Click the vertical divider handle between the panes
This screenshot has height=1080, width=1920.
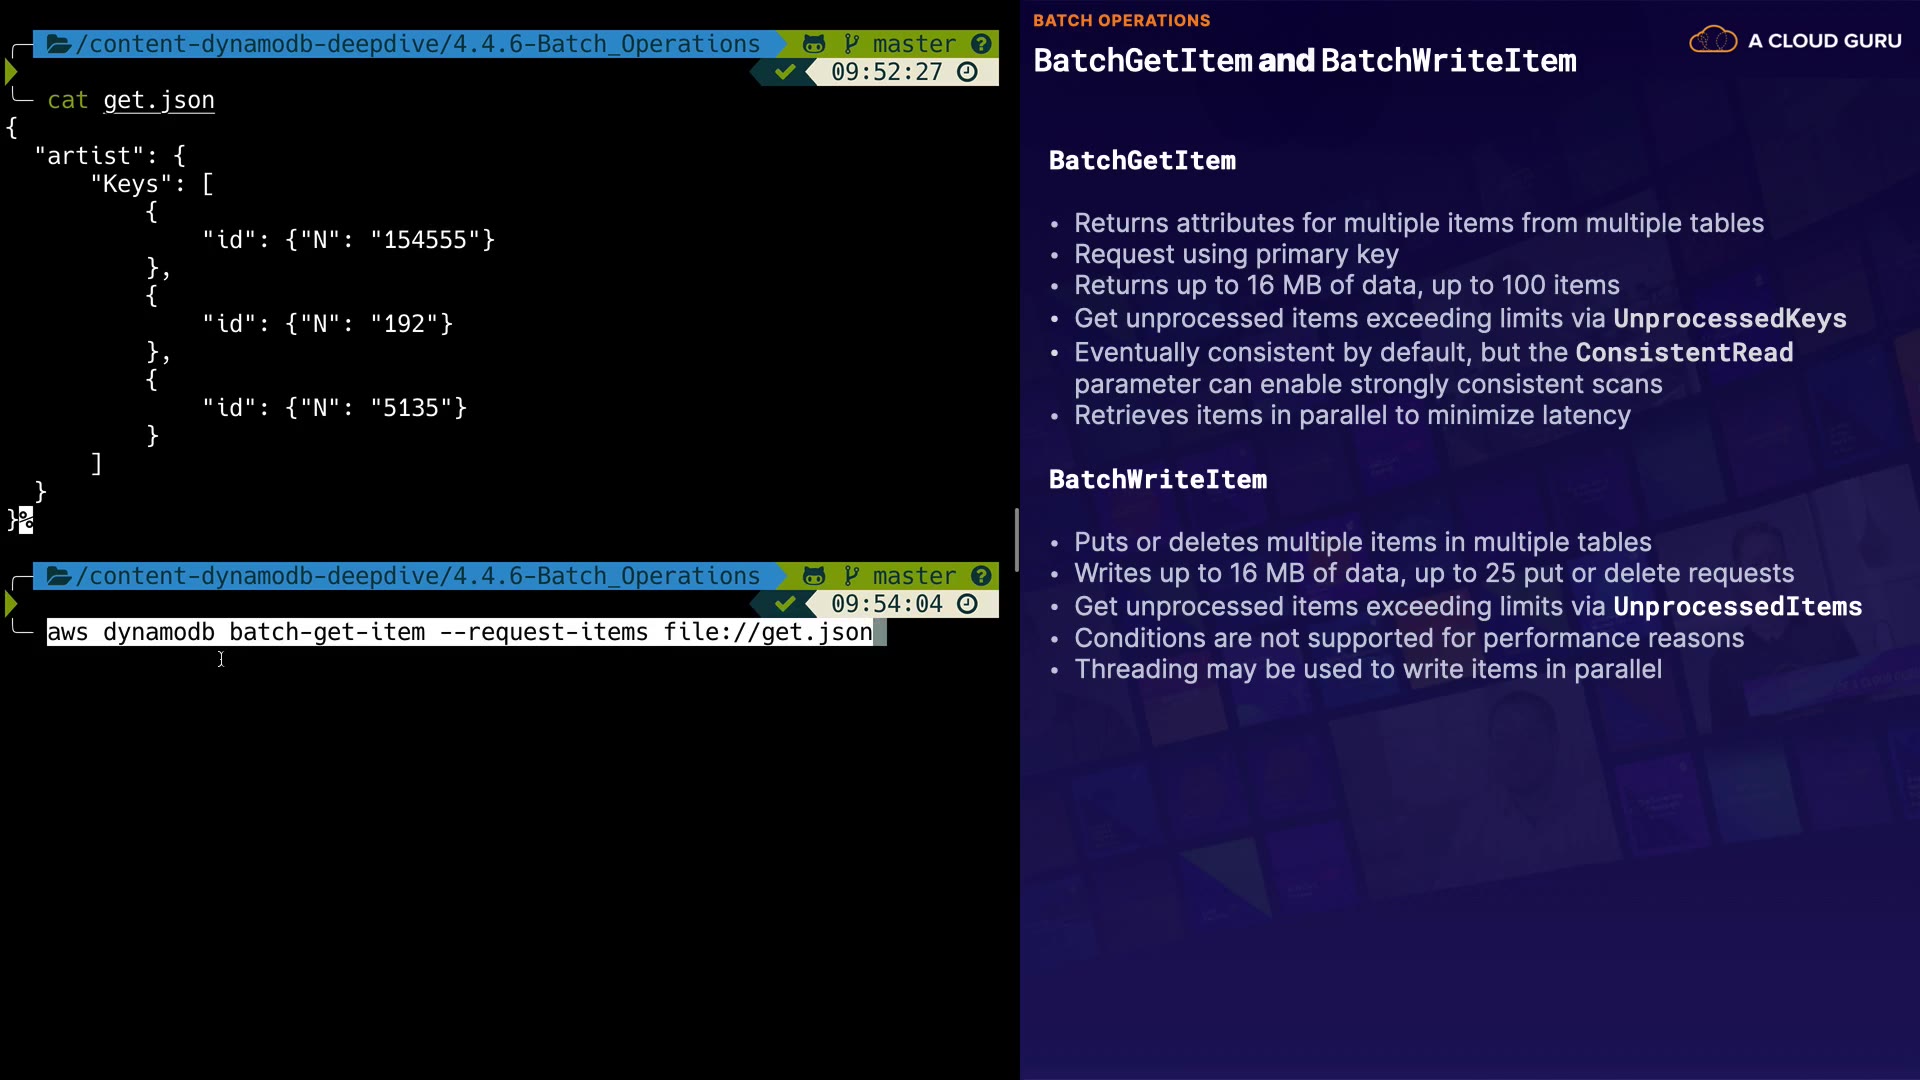point(1016,540)
